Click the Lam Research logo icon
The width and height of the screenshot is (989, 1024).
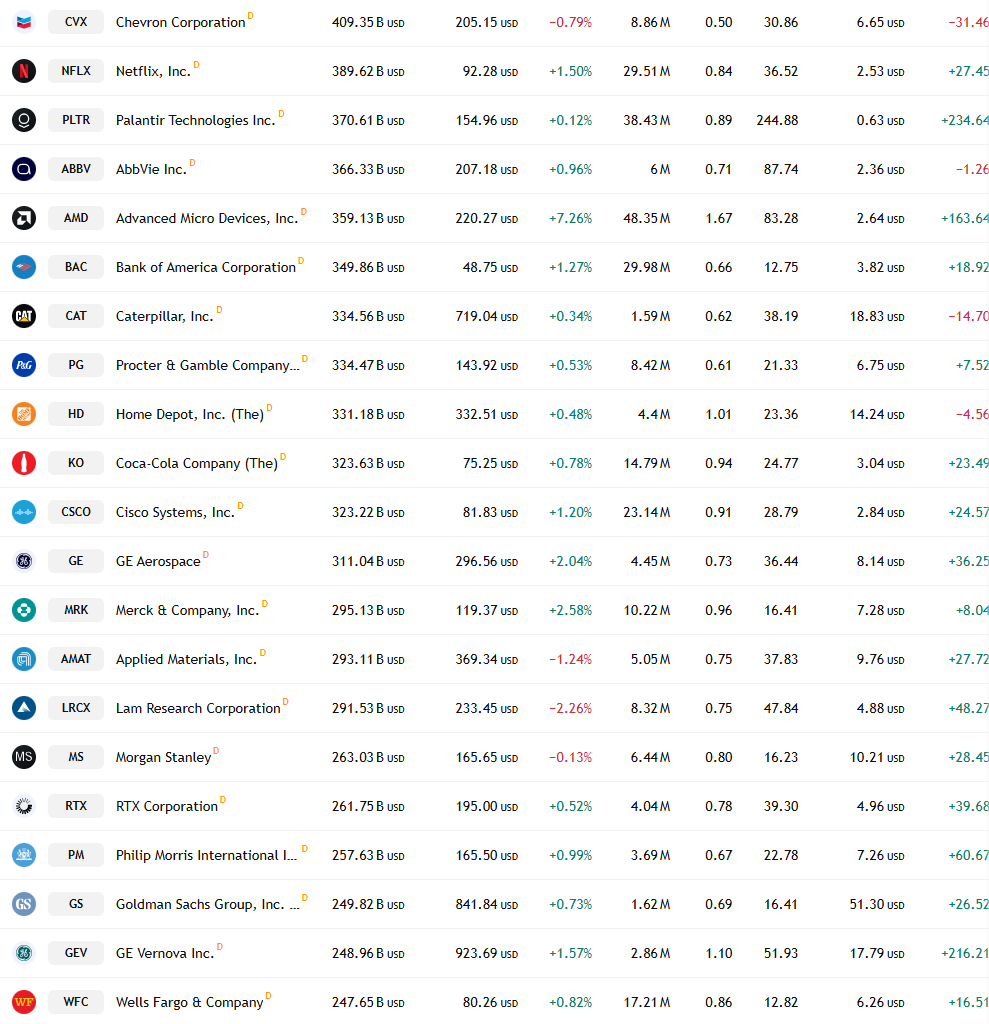point(24,708)
